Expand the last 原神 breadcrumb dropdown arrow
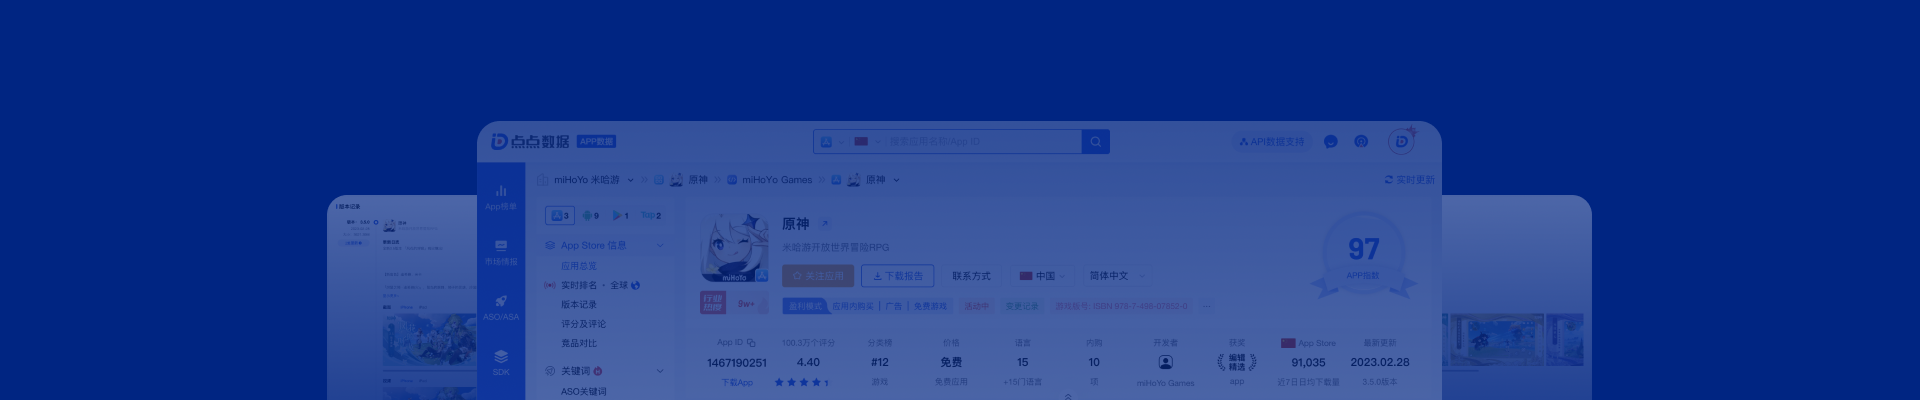Screen dimensions: 1920x400 click(x=896, y=180)
